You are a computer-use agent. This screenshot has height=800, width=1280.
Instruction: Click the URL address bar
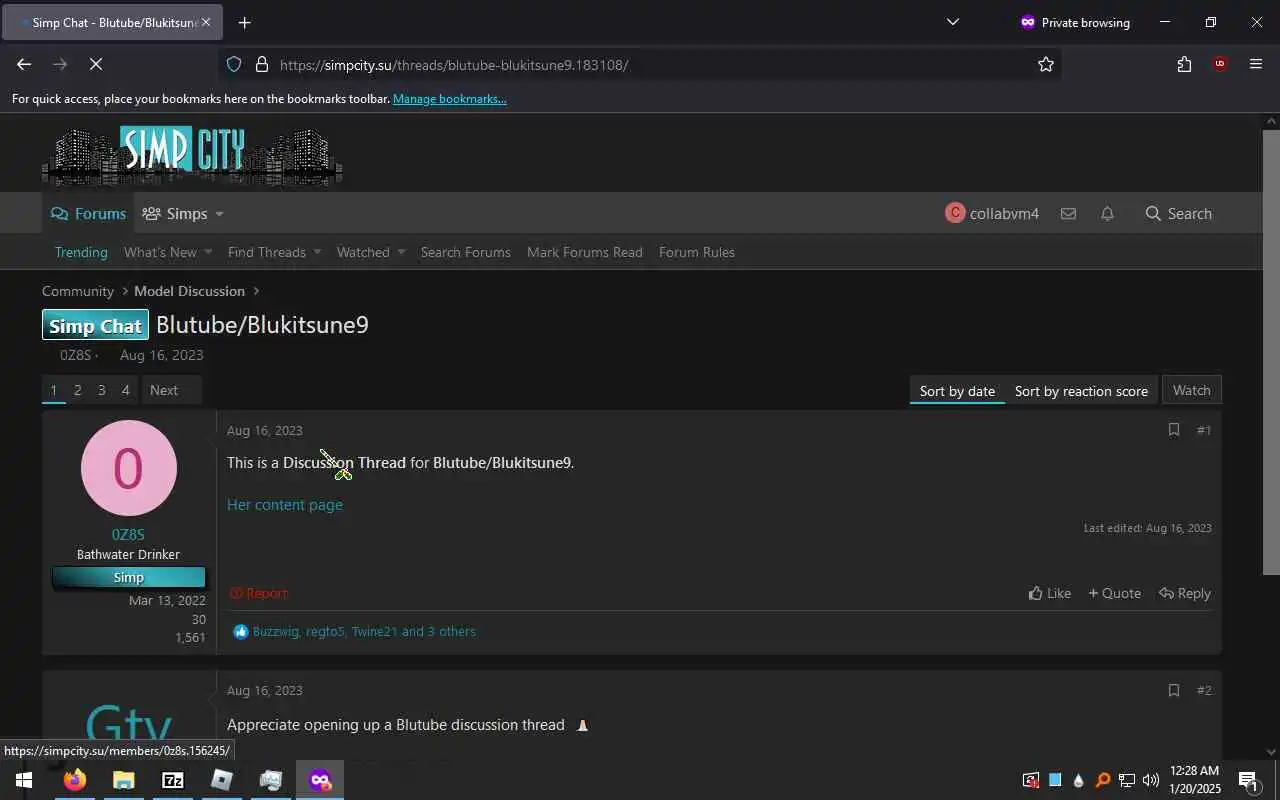pos(640,64)
